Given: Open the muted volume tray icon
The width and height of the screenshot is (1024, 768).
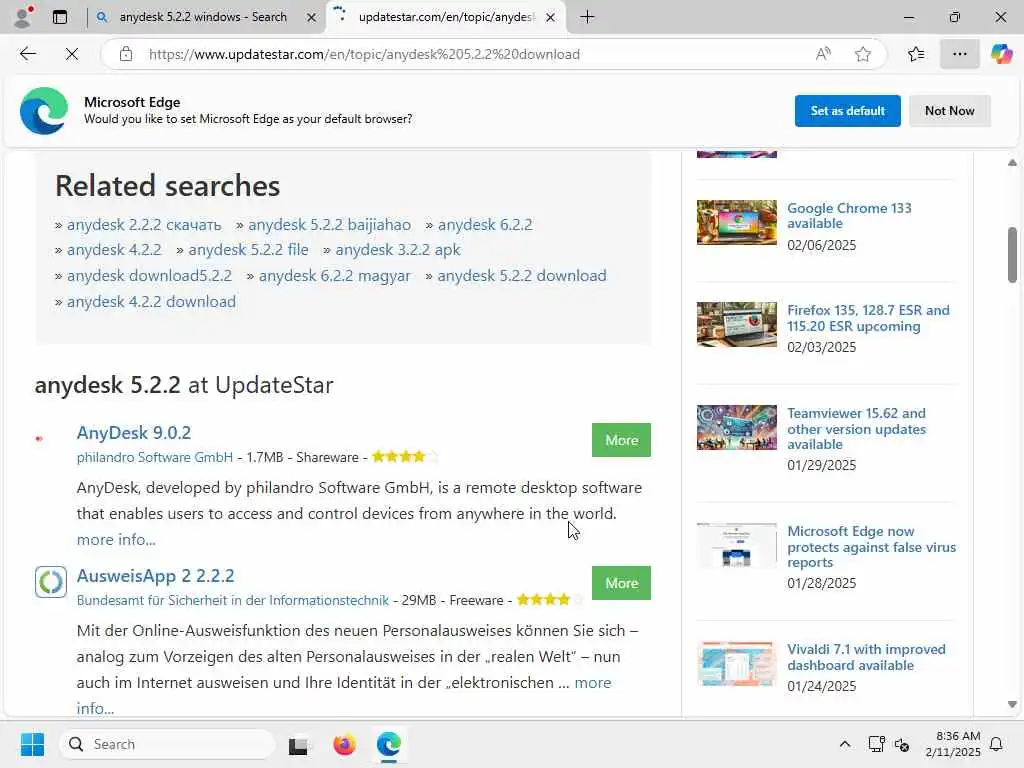Looking at the screenshot, I should [902, 744].
